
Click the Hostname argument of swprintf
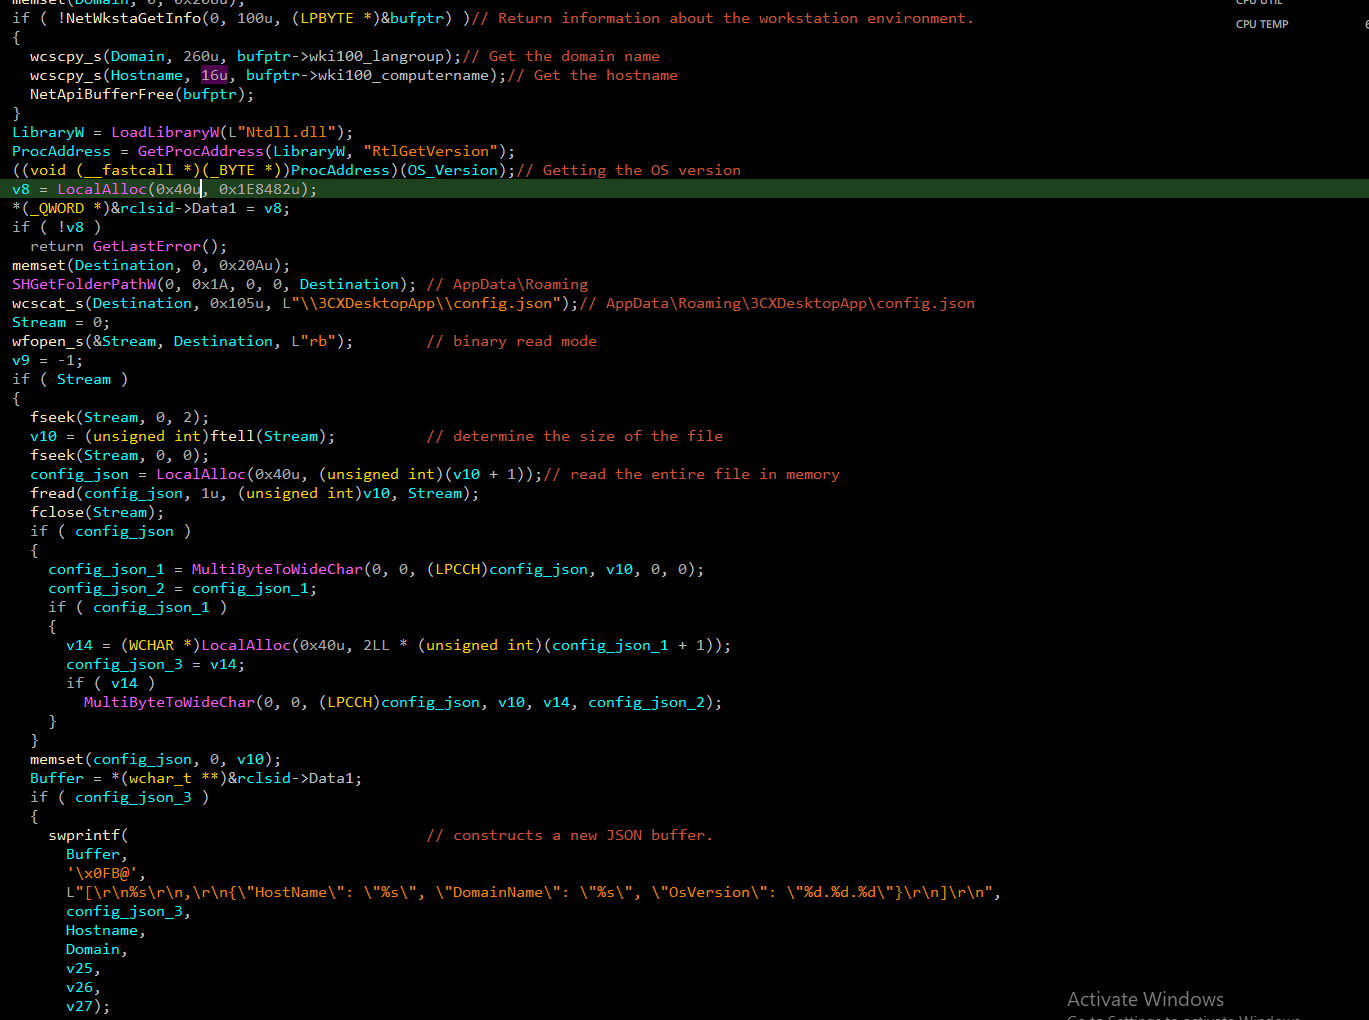pos(102,930)
